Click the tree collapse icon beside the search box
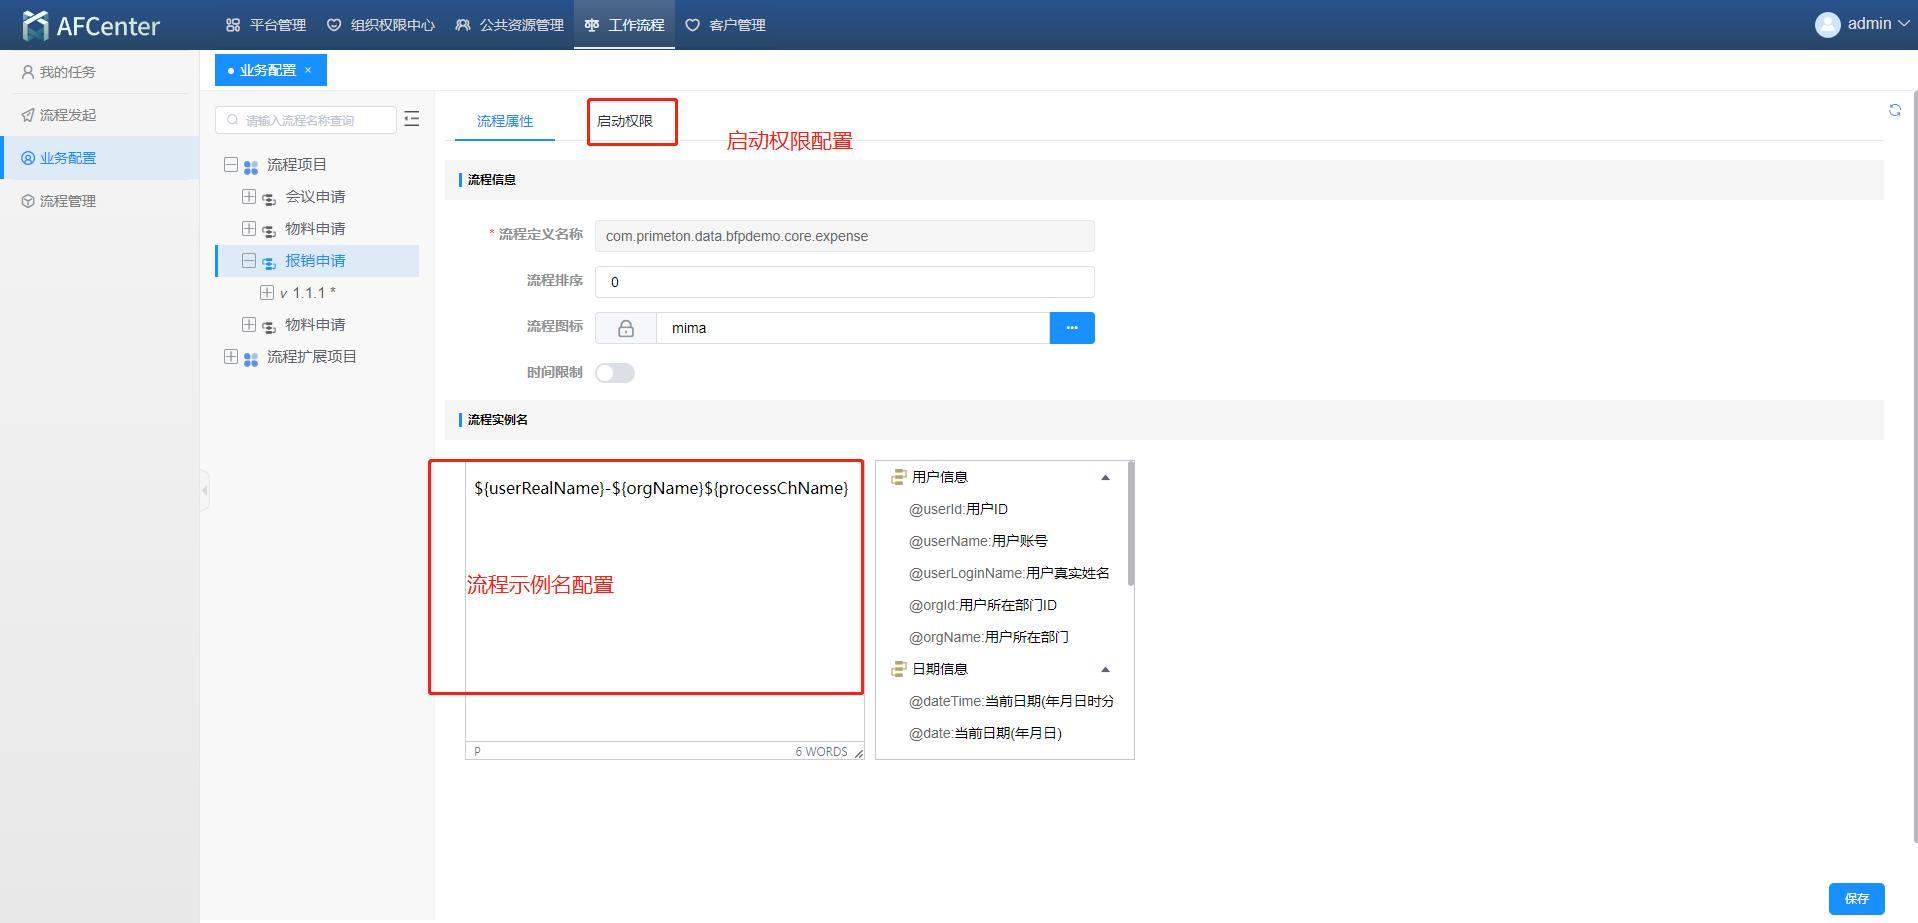Image resolution: width=1918 pixels, height=923 pixels. pyautogui.click(x=411, y=118)
